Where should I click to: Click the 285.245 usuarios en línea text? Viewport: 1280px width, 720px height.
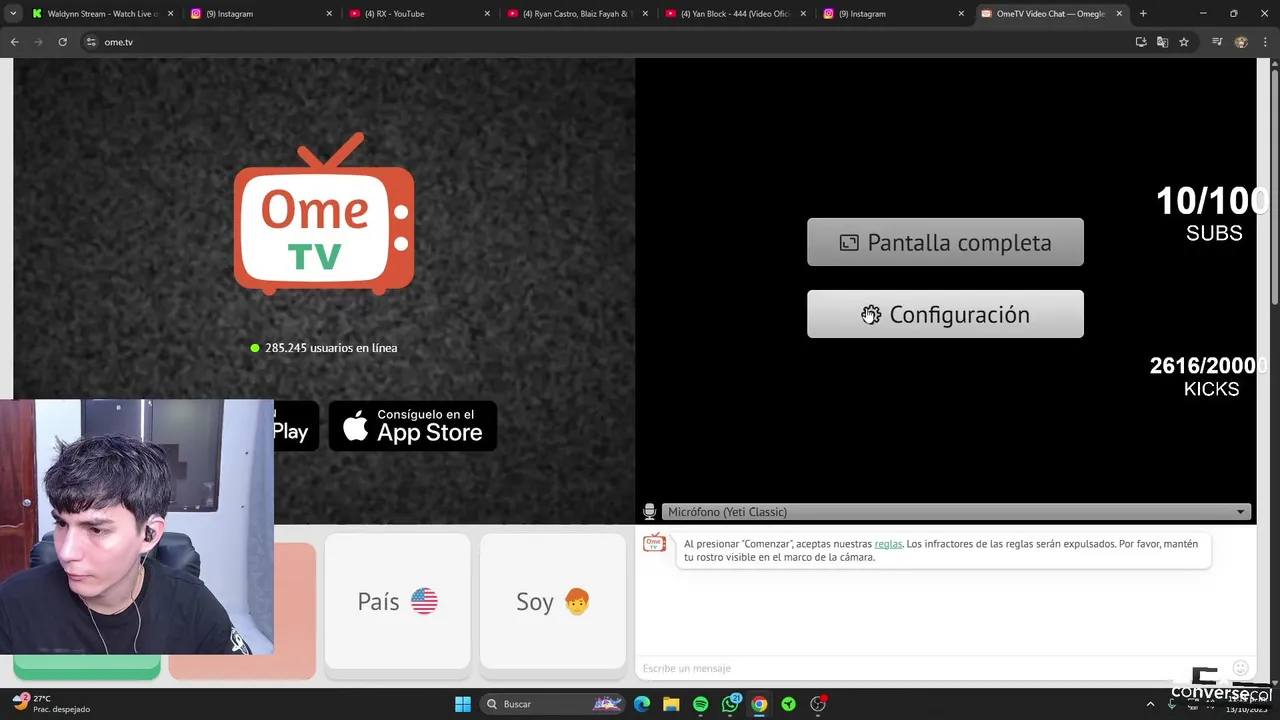(331, 348)
